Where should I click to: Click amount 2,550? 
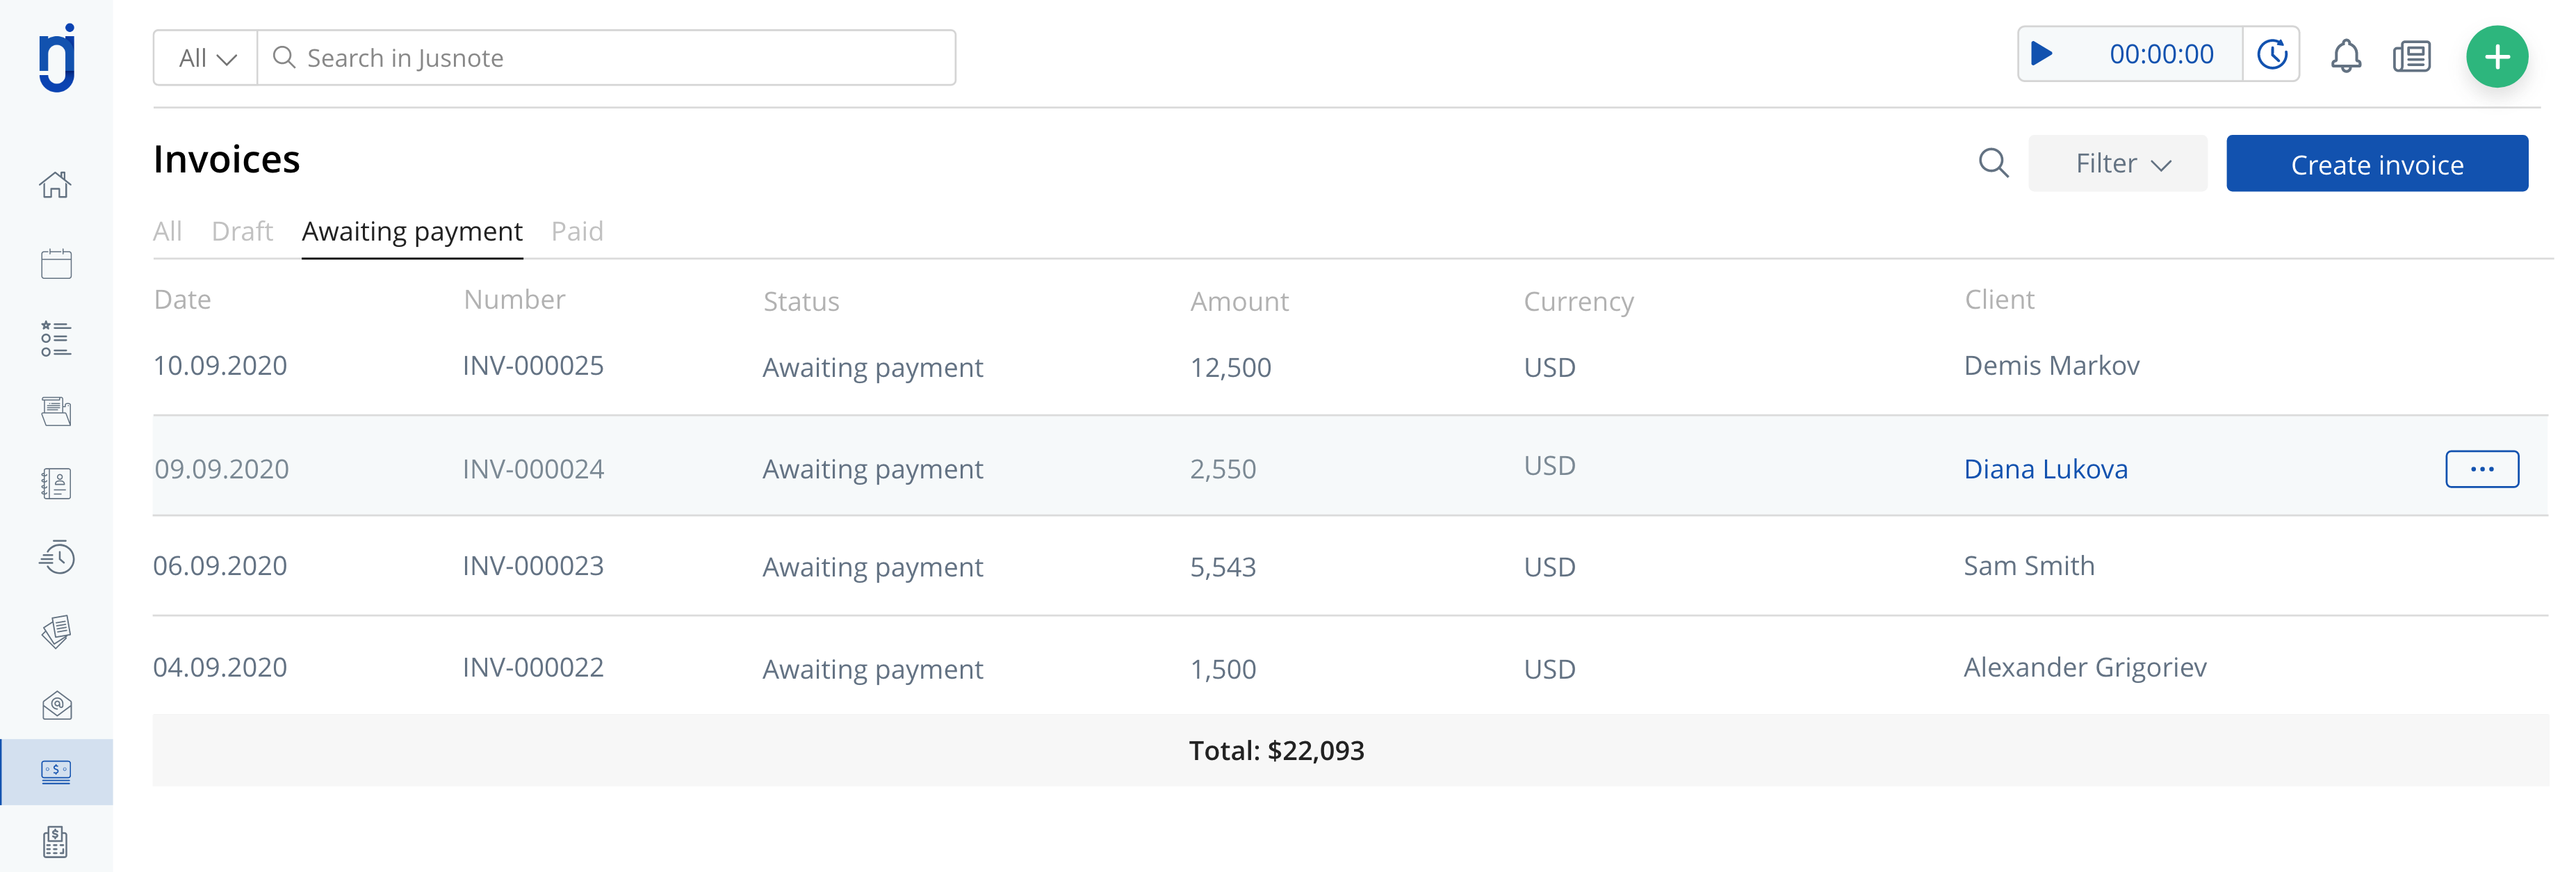click(x=1223, y=469)
